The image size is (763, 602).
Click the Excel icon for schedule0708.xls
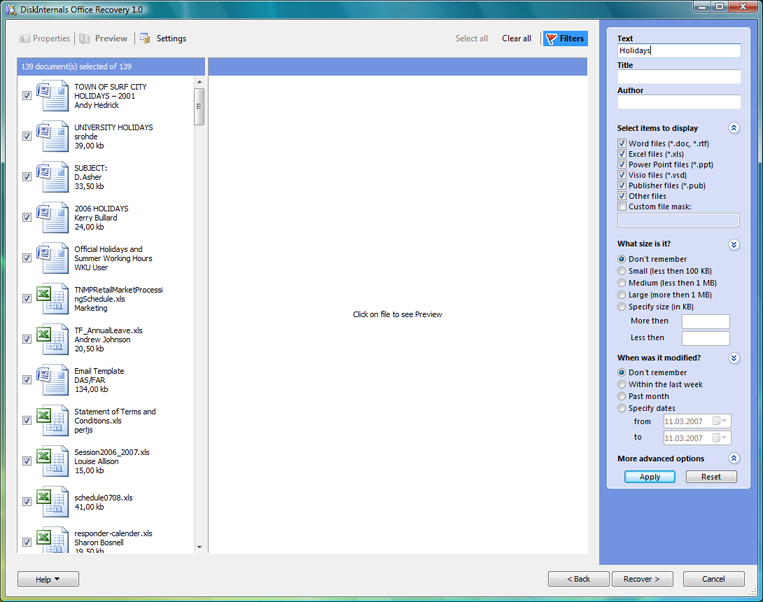(x=52, y=501)
